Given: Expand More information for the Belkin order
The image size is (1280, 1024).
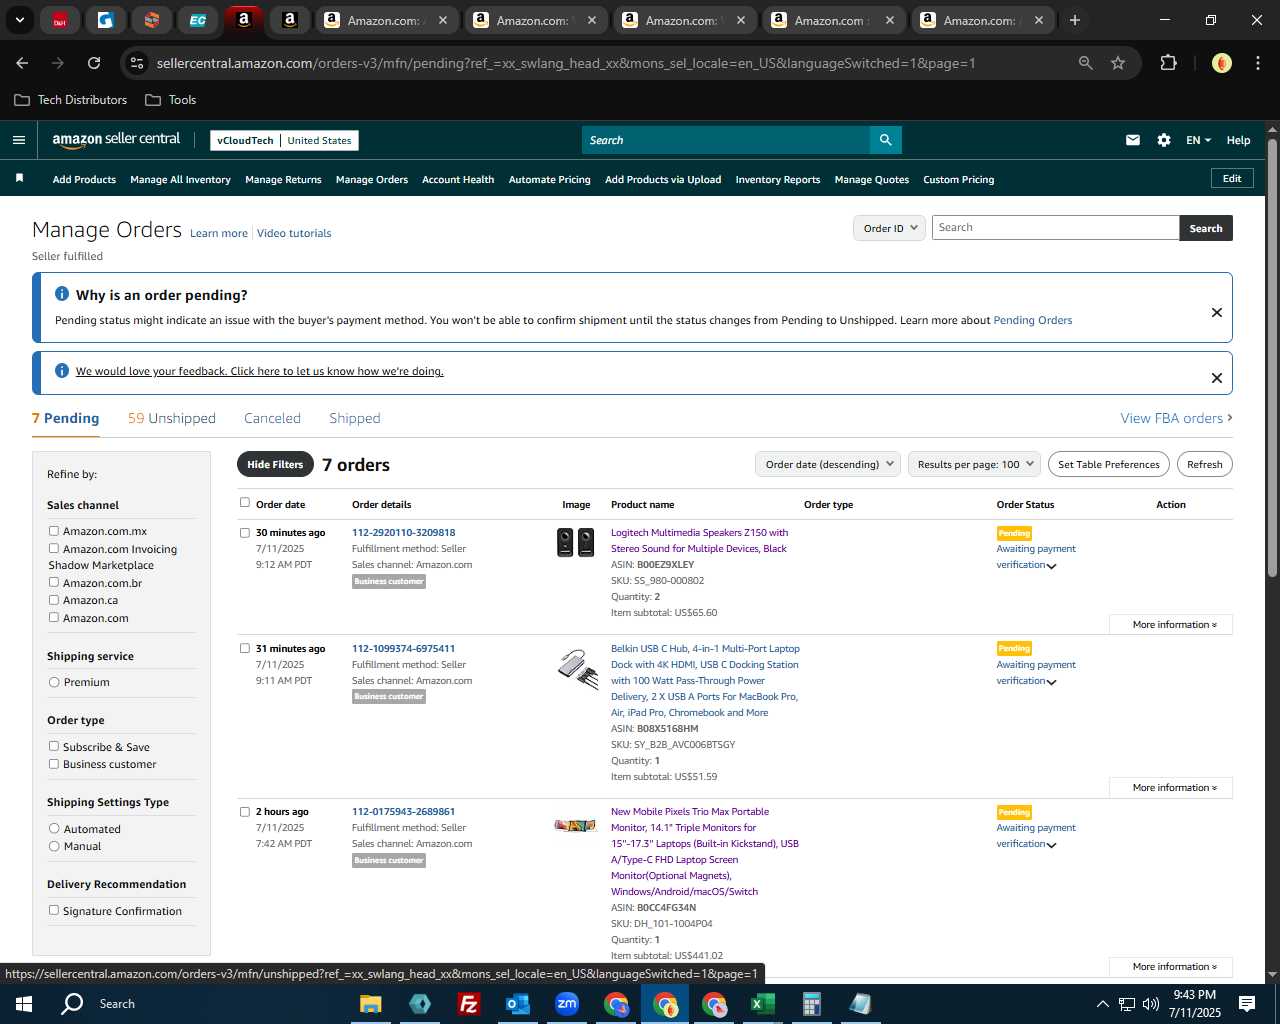Looking at the screenshot, I should [1171, 788].
